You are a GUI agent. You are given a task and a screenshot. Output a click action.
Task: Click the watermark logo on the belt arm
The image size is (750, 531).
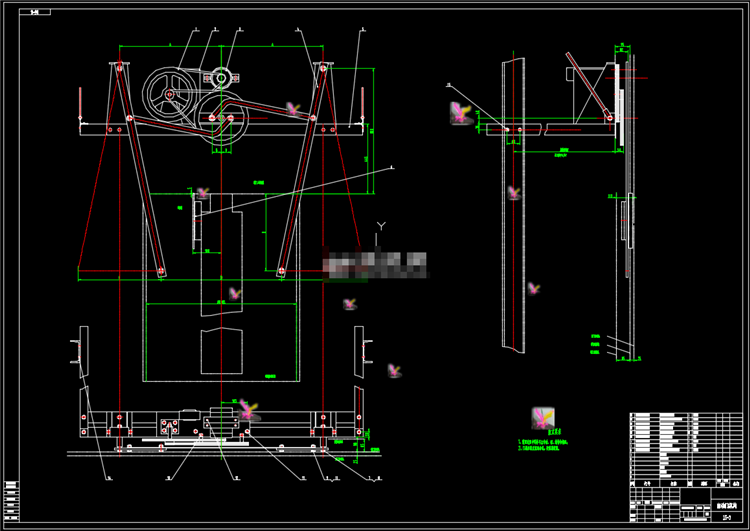pos(293,109)
